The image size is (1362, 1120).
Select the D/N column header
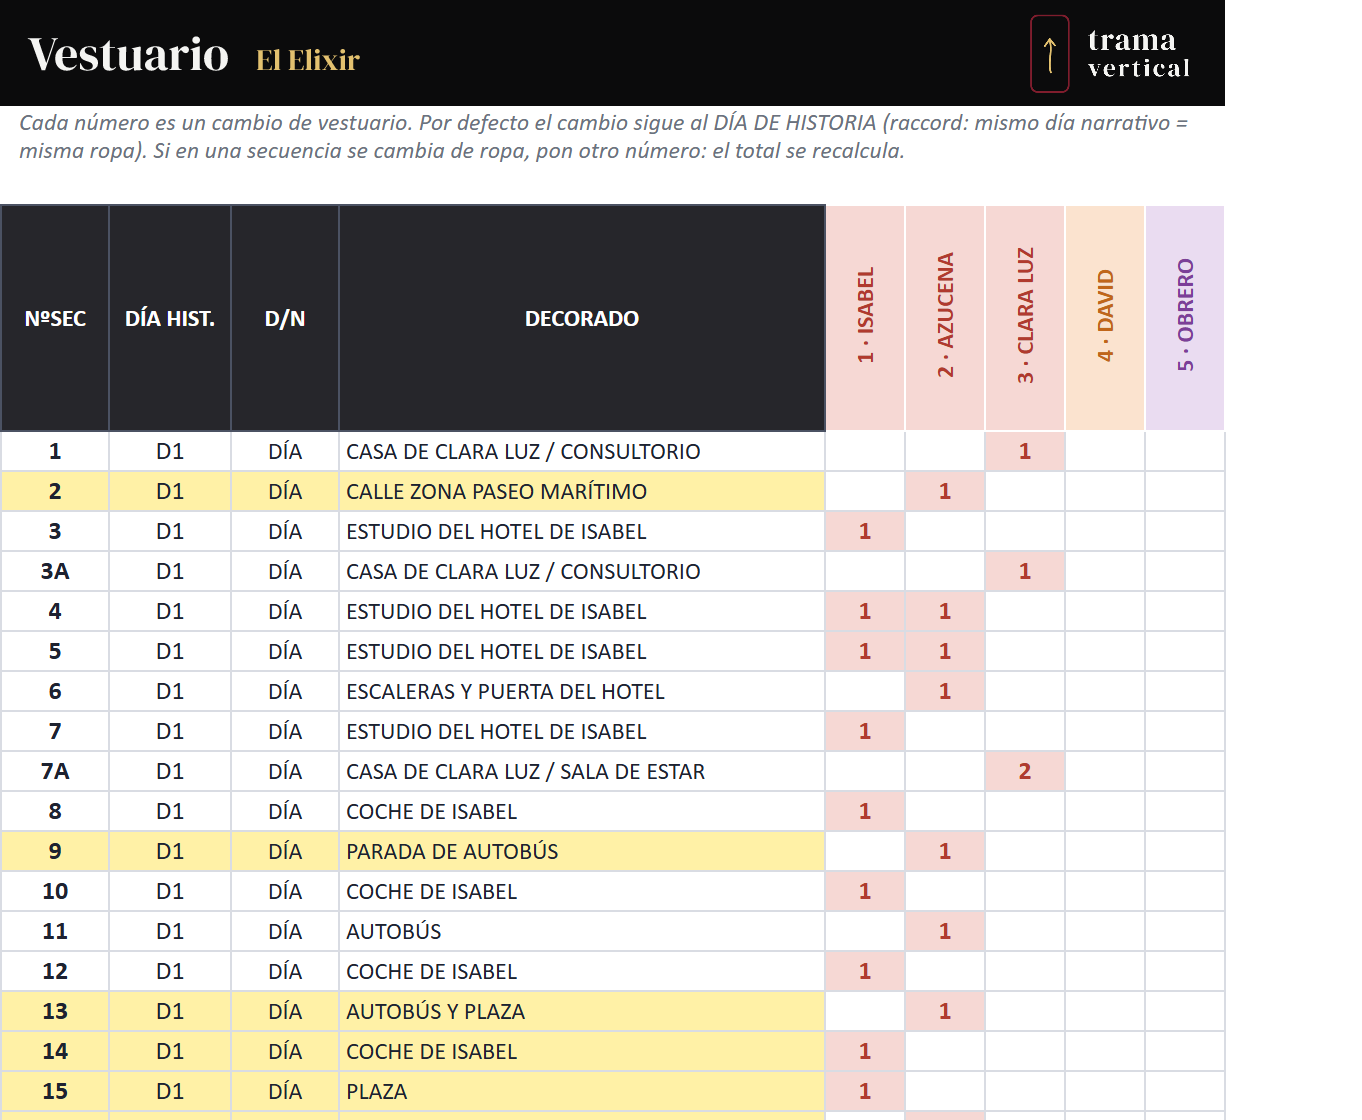click(285, 318)
